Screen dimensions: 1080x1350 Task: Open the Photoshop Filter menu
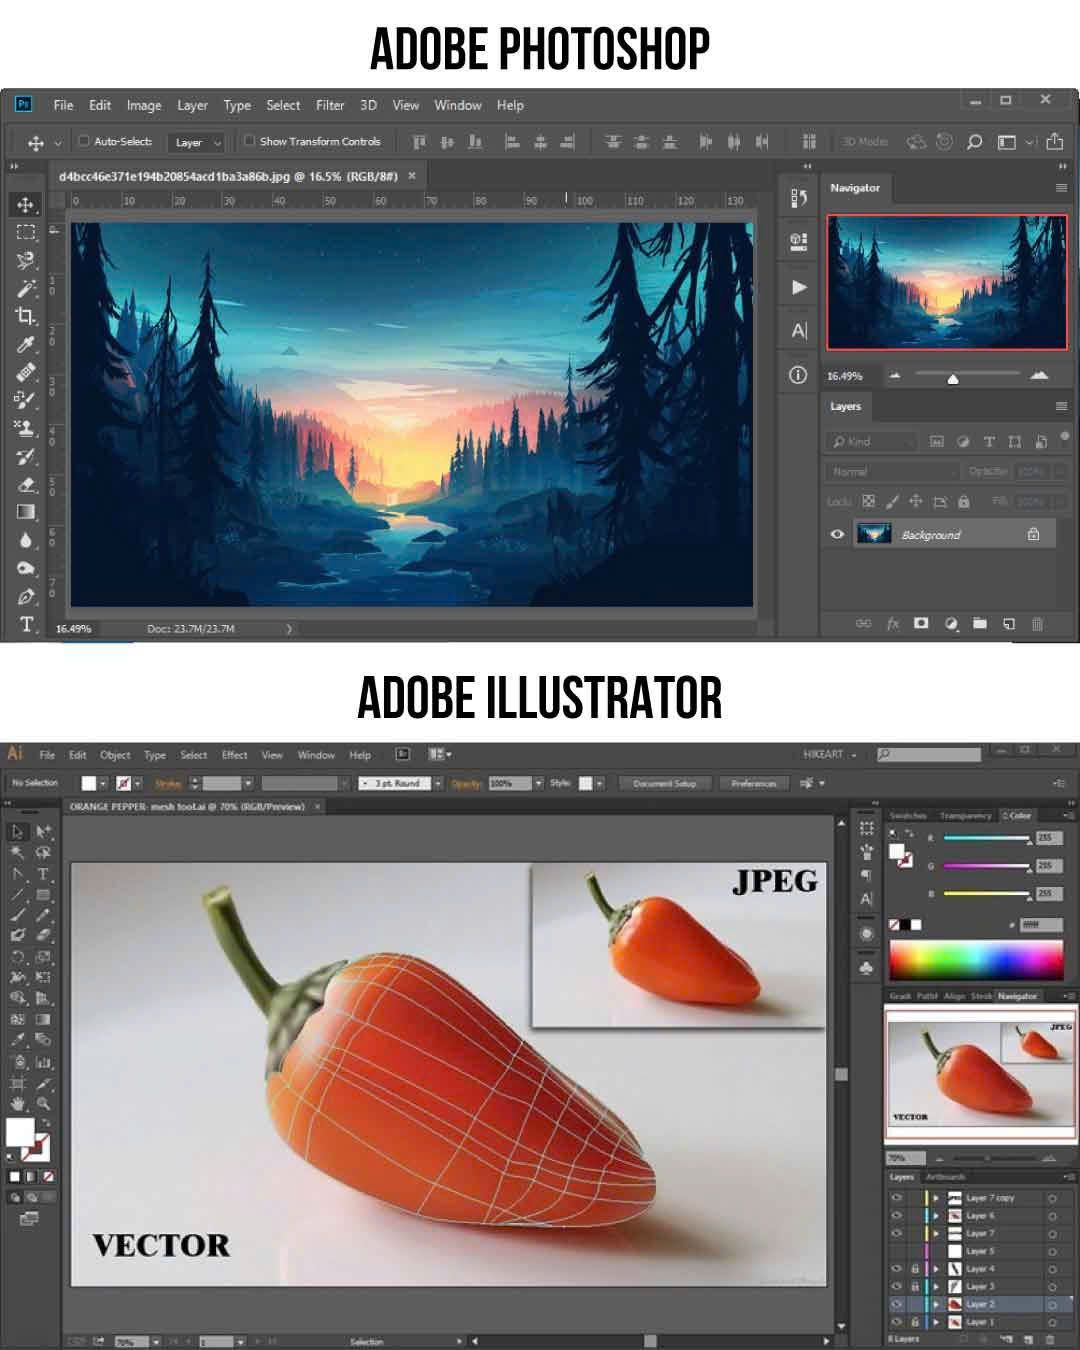coord(330,105)
